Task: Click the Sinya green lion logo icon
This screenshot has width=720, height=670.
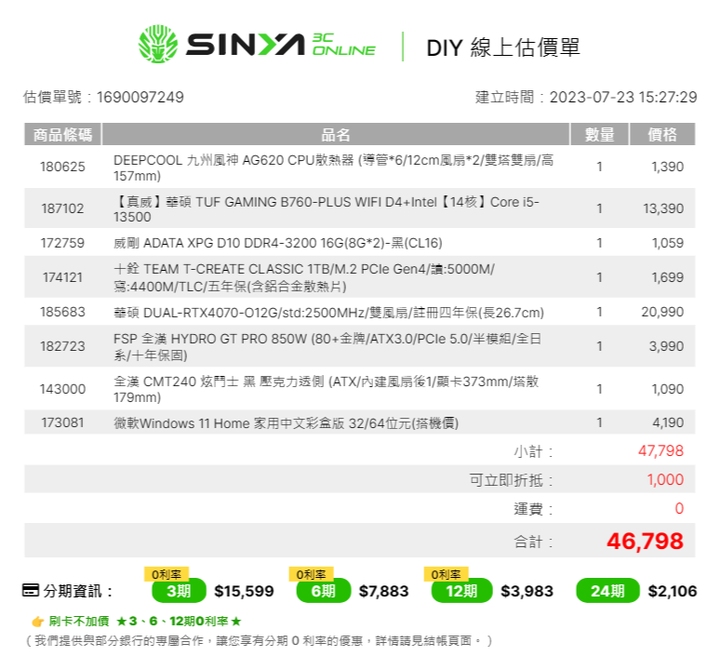Action: pos(158,44)
